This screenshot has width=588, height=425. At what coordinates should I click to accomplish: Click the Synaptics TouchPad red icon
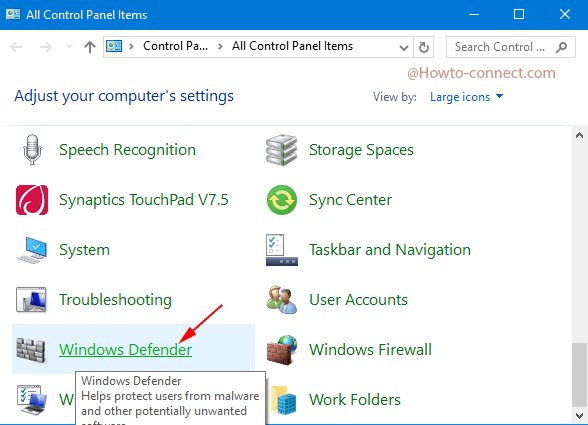(x=32, y=200)
